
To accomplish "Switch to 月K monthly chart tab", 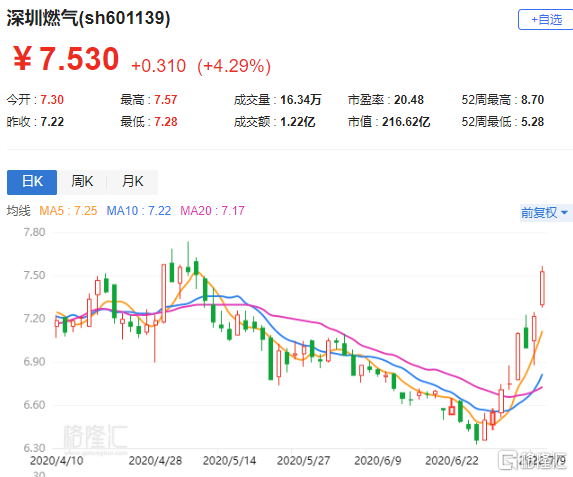I will pos(133,182).
